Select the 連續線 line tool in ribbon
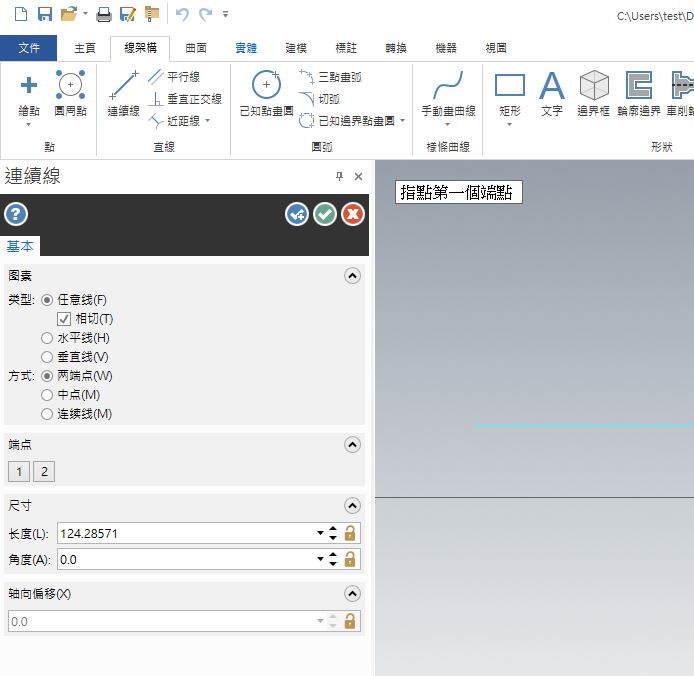 (x=123, y=93)
